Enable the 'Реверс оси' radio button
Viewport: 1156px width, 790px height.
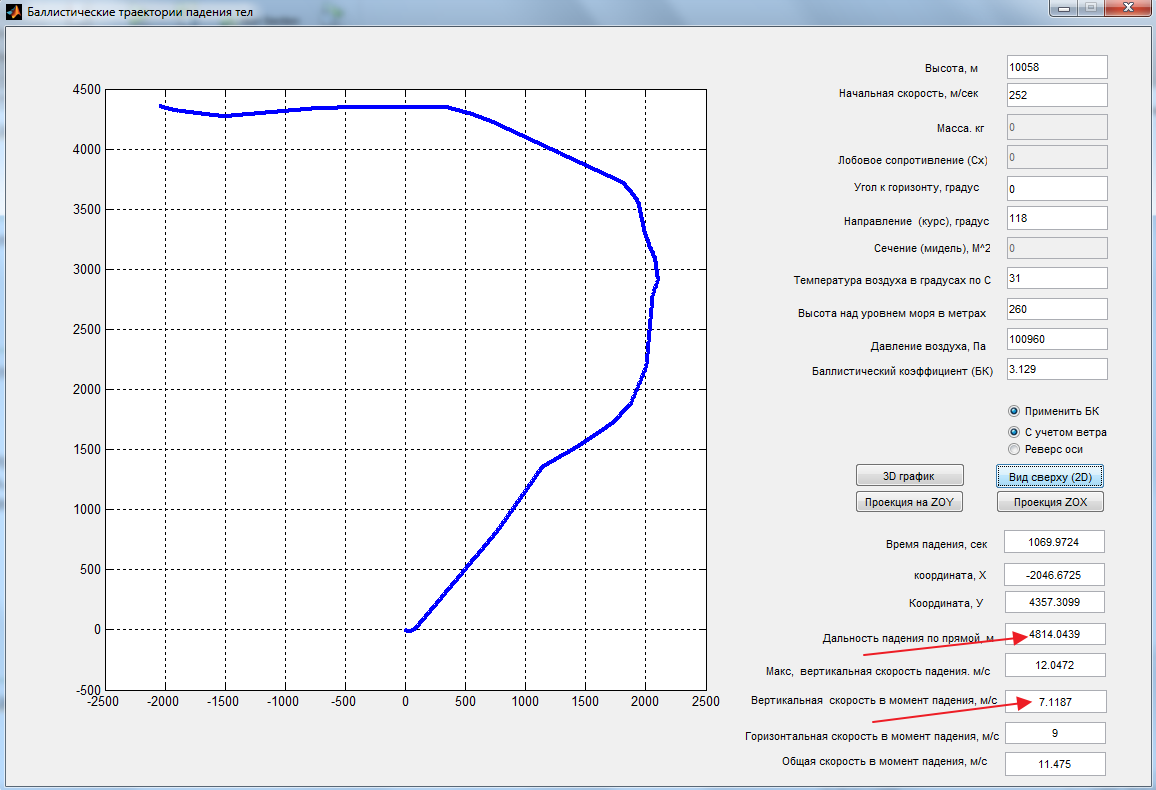pyautogui.click(x=1014, y=449)
